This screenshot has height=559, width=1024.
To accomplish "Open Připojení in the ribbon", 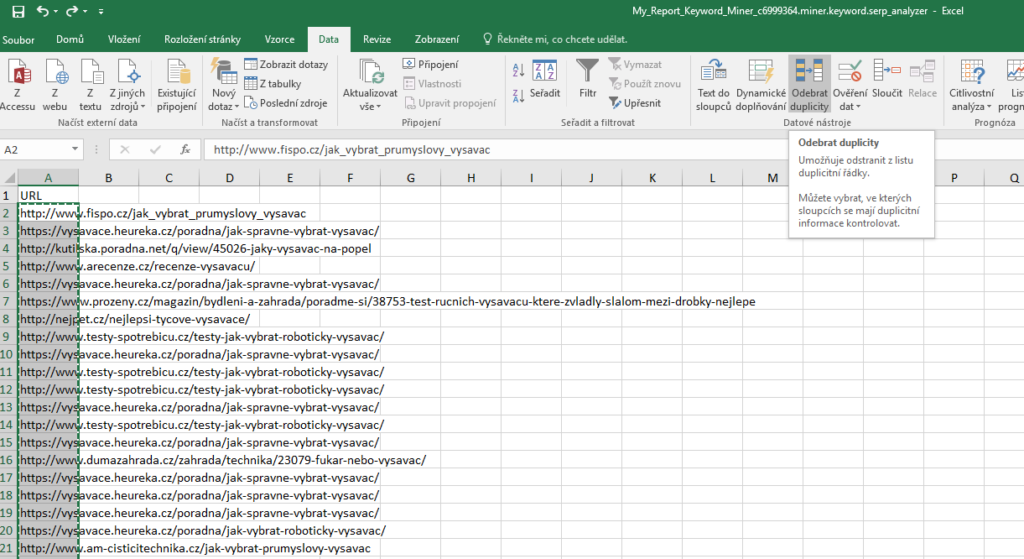I will tap(430, 64).
